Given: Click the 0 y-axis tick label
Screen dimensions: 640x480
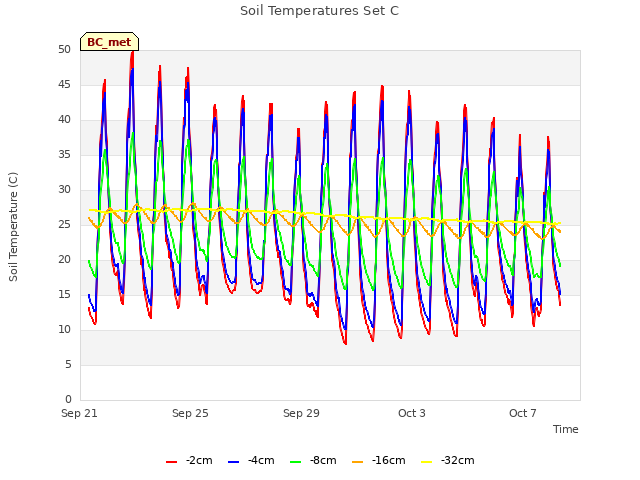Looking at the screenshot, I should [x=68, y=399].
